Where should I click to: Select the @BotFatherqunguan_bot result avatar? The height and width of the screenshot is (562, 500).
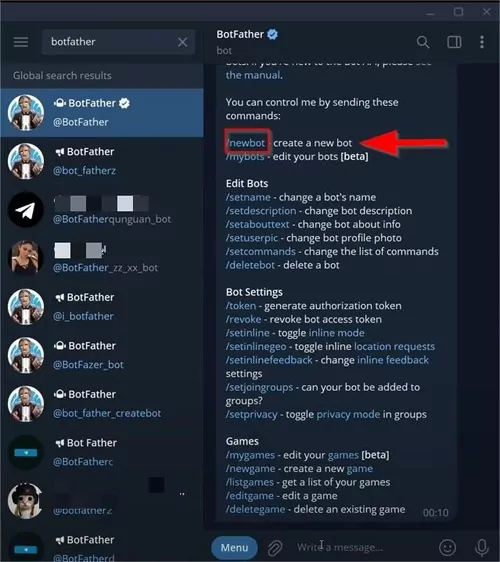pyautogui.click(x=25, y=210)
